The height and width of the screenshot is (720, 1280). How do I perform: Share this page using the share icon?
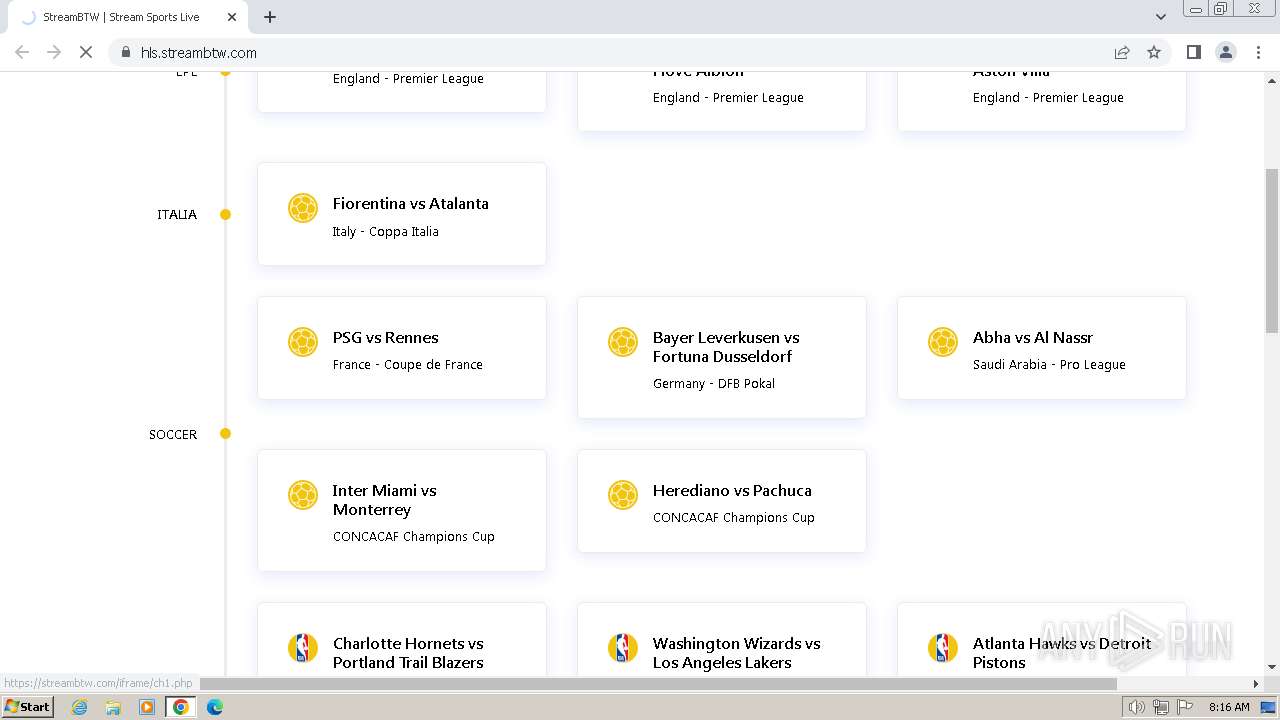[x=1122, y=52]
